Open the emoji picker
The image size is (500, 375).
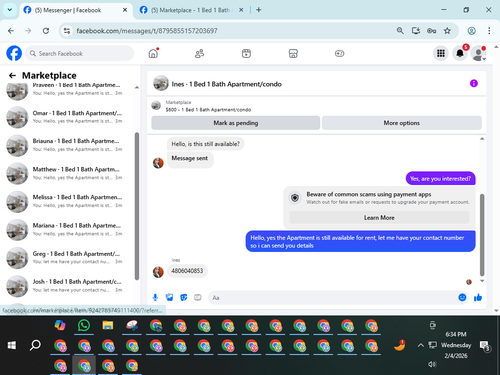pyautogui.click(x=462, y=297)
